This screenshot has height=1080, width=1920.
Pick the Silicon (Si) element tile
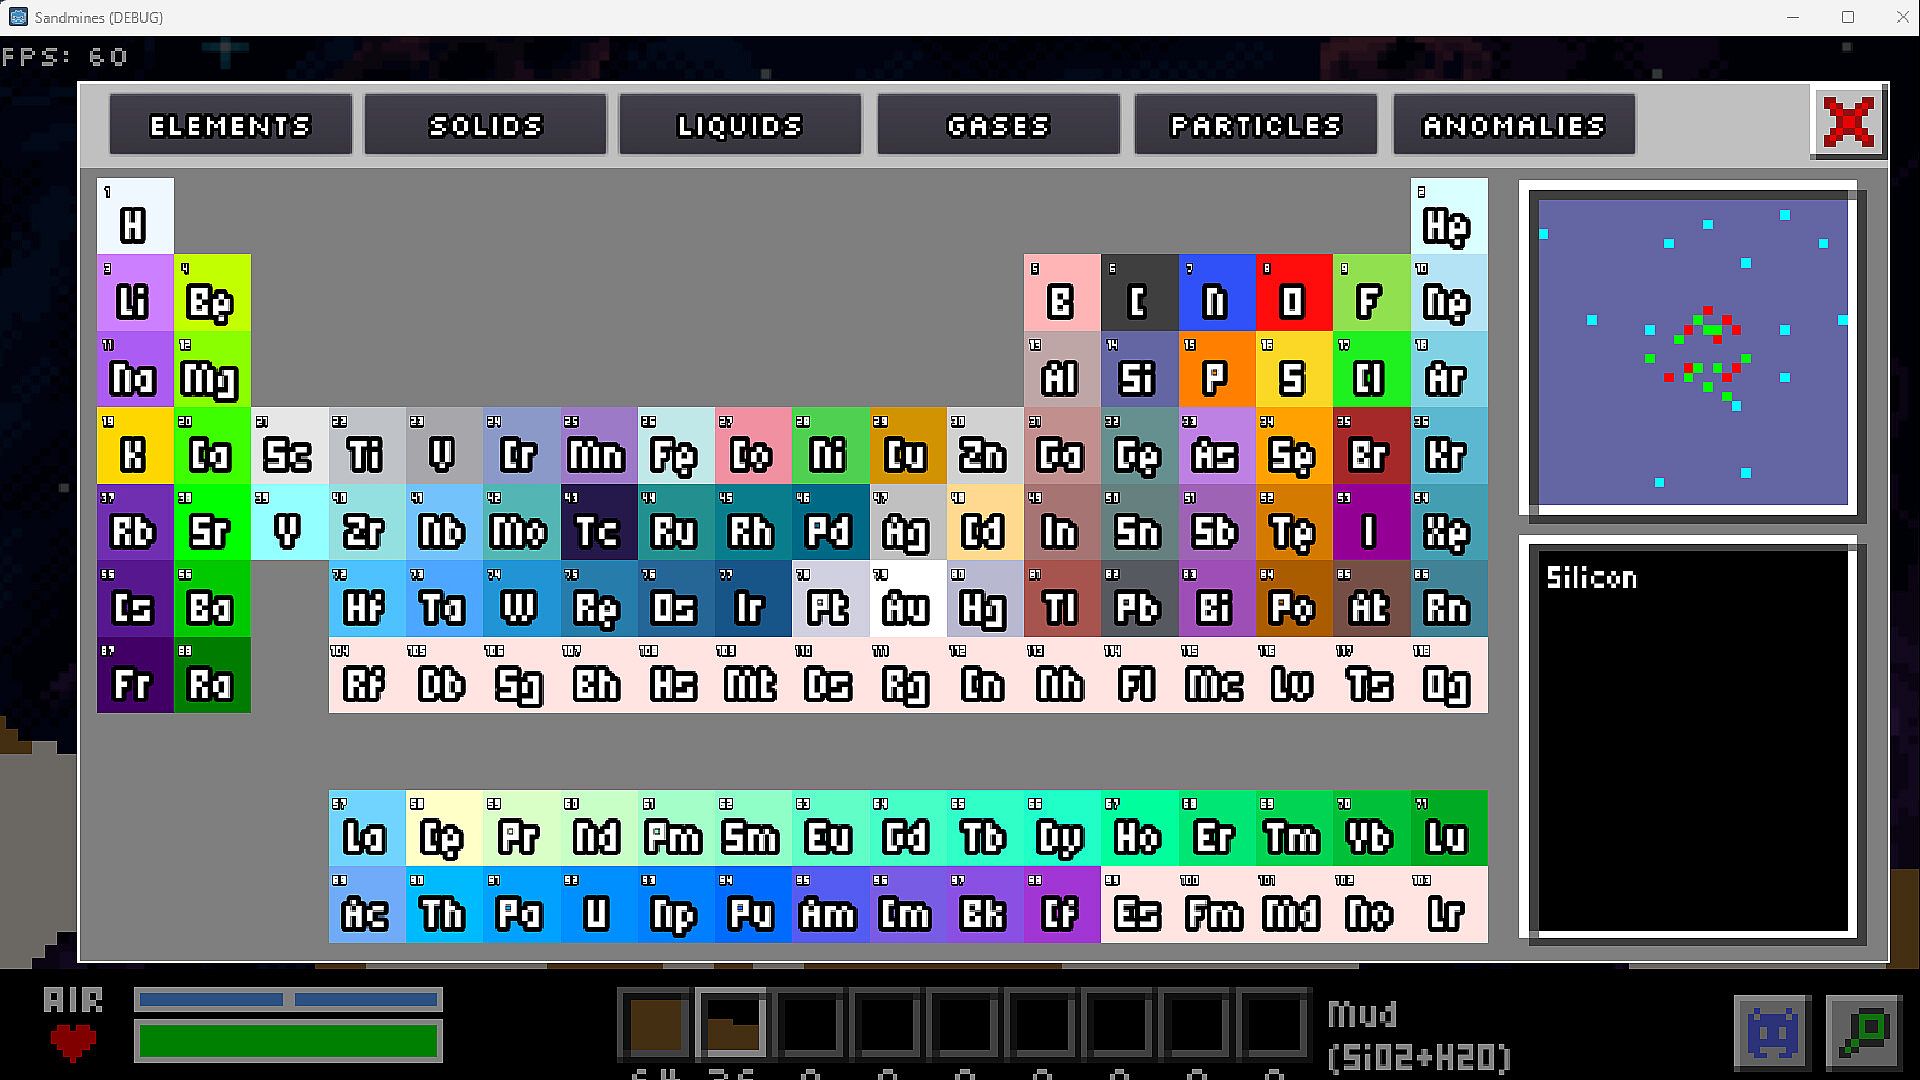point(1139,370)
